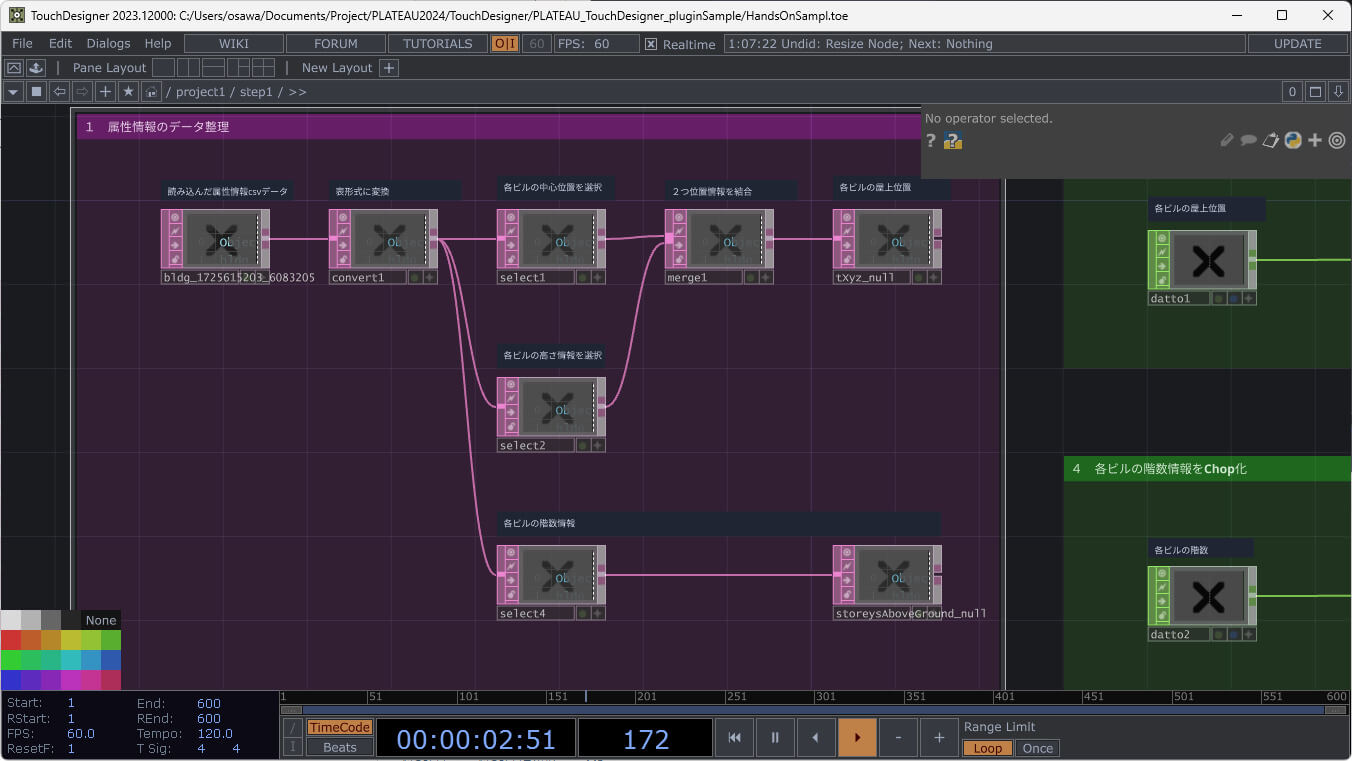Choose the top/bottom split pane layout
Viewport: 1352px width, 761px height.
213,68
